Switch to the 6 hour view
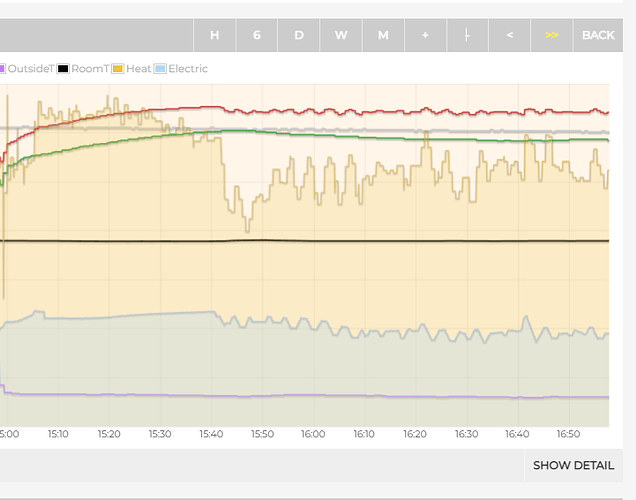 [x=257, y=35]
